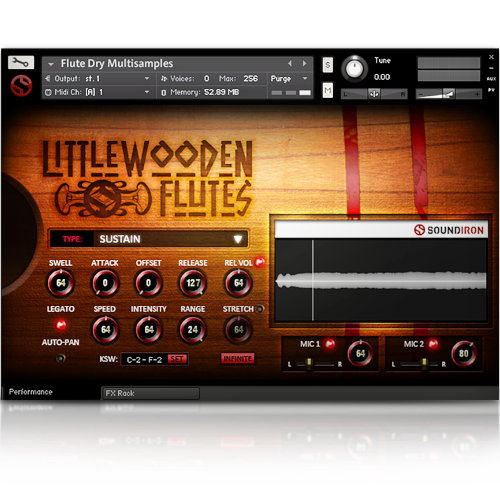The height and width of the screenshot is (500, 500).
Task: Click the Swell knob
Action: pyautogui.click(x=61, y=283)
